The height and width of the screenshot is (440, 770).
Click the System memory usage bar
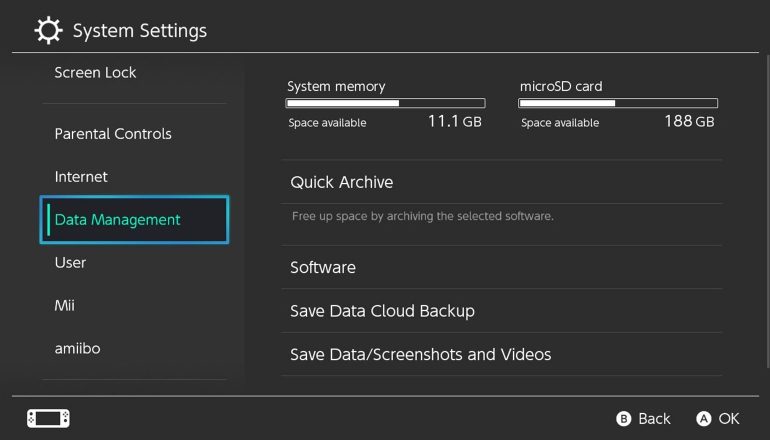pos(385,103)
